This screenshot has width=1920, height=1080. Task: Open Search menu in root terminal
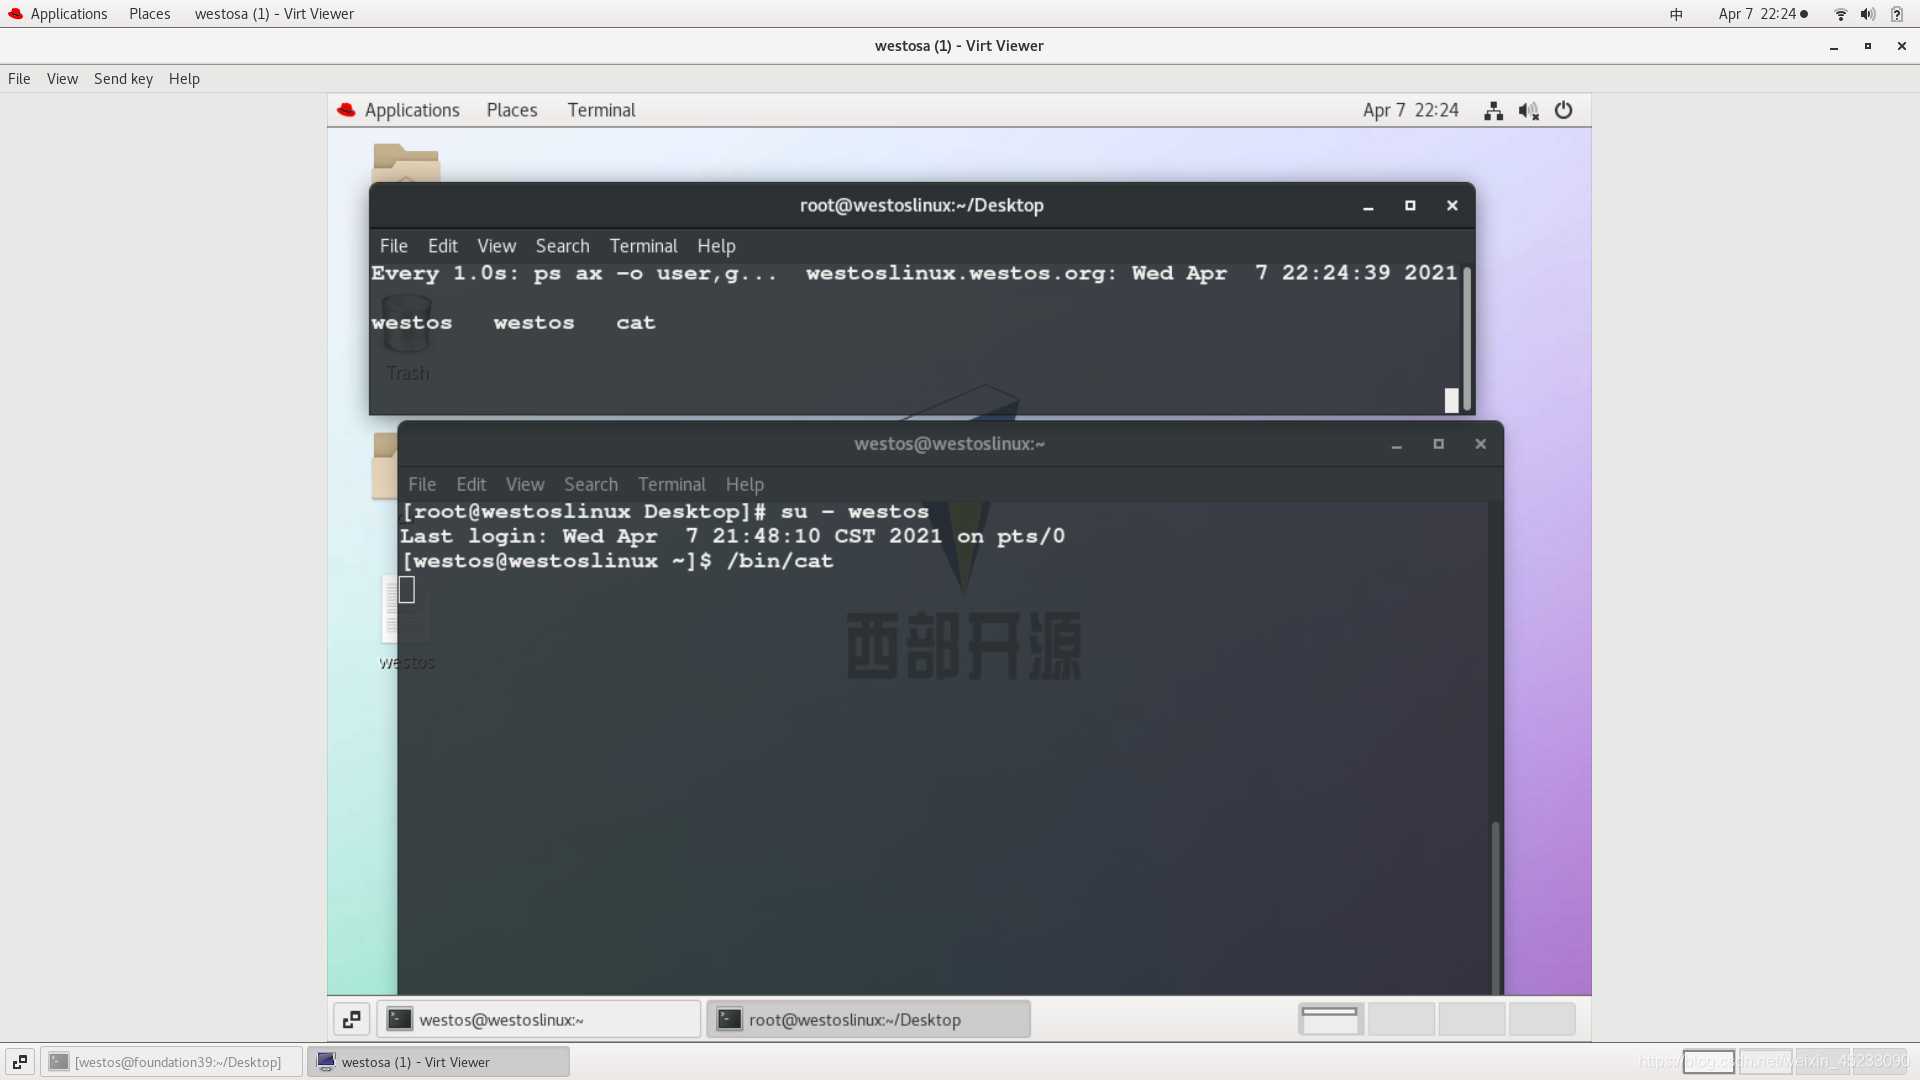tap(562, 246)
